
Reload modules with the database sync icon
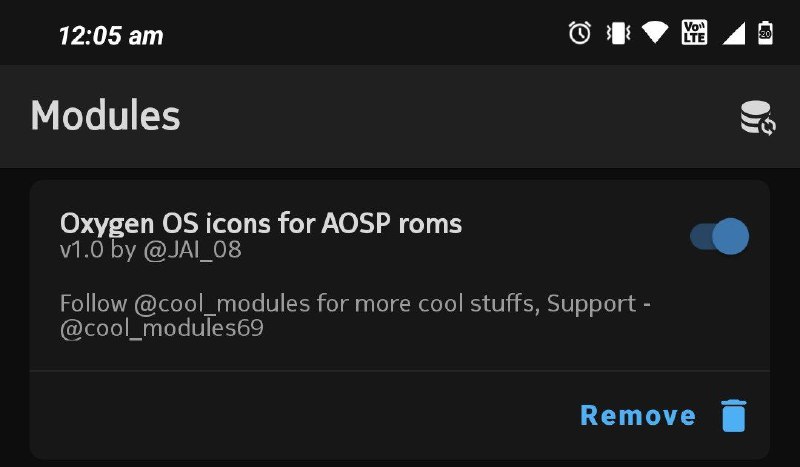(758, 117)
